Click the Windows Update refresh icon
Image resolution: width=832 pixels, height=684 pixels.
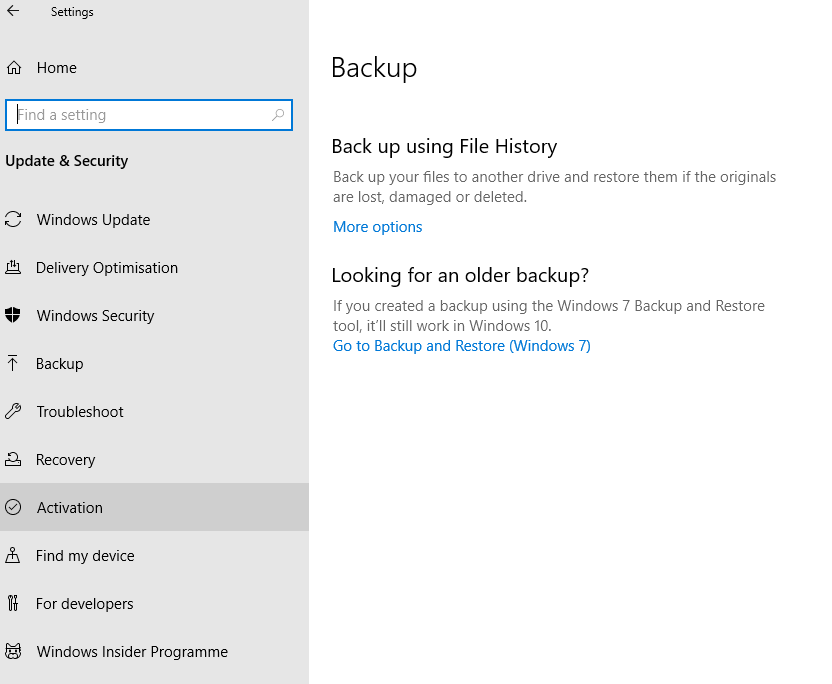coord(13,219)
